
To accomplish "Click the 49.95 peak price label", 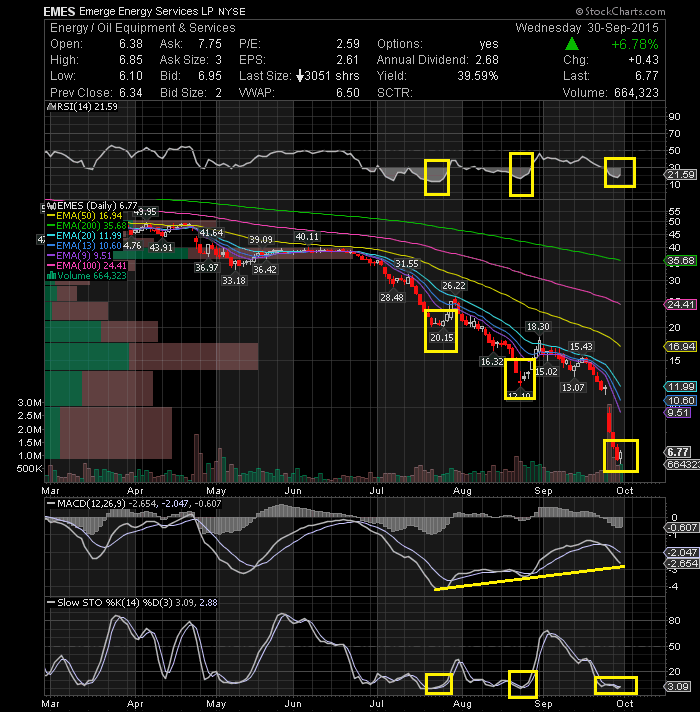I will [x=146, y=212].
